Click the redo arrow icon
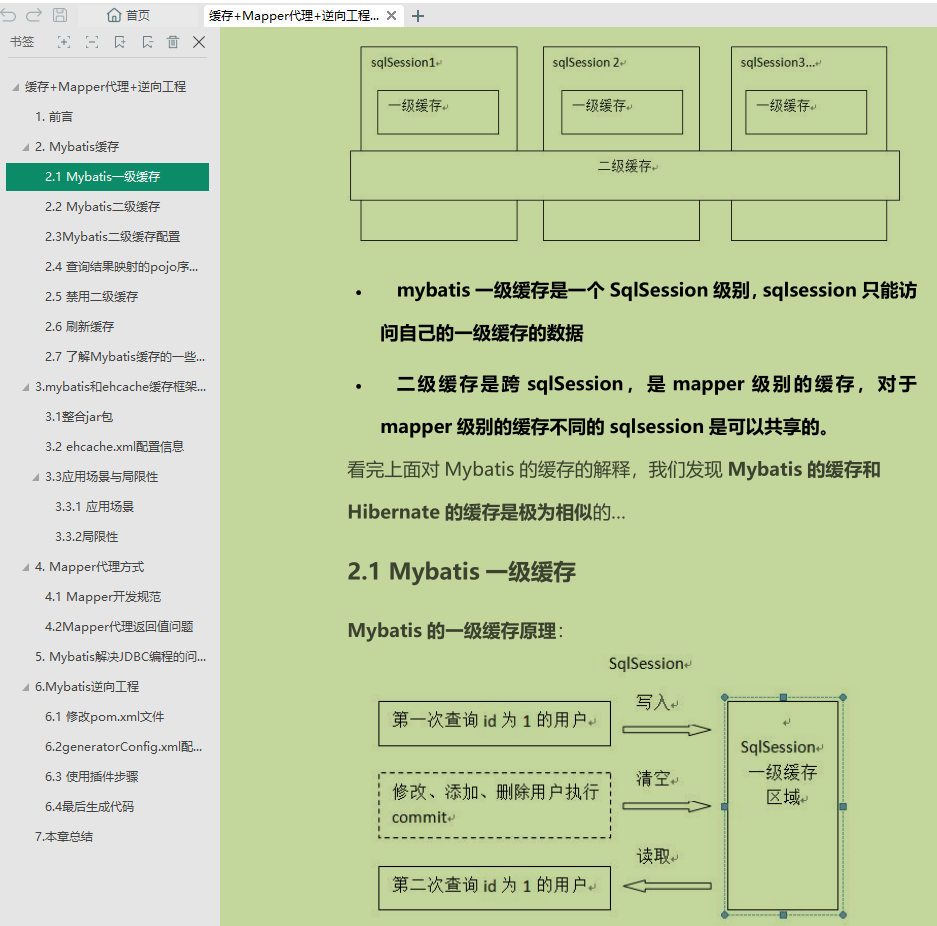937x926 pixels. pyautogui.click(x=34, y=15)
